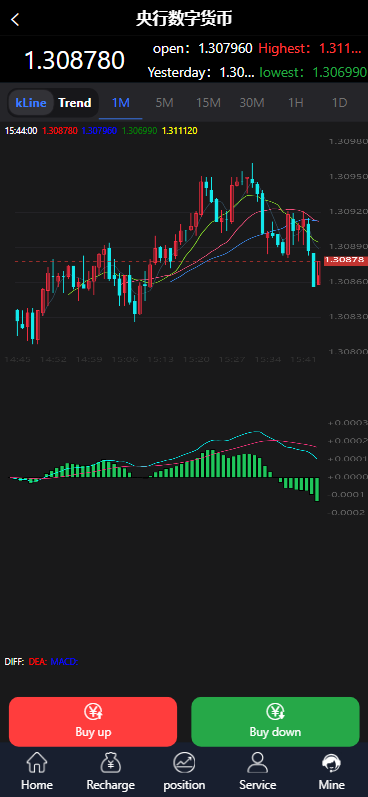Open the Recharge money bag icon
This screenshot has width=368, height=797.
(x=110, y=763)
